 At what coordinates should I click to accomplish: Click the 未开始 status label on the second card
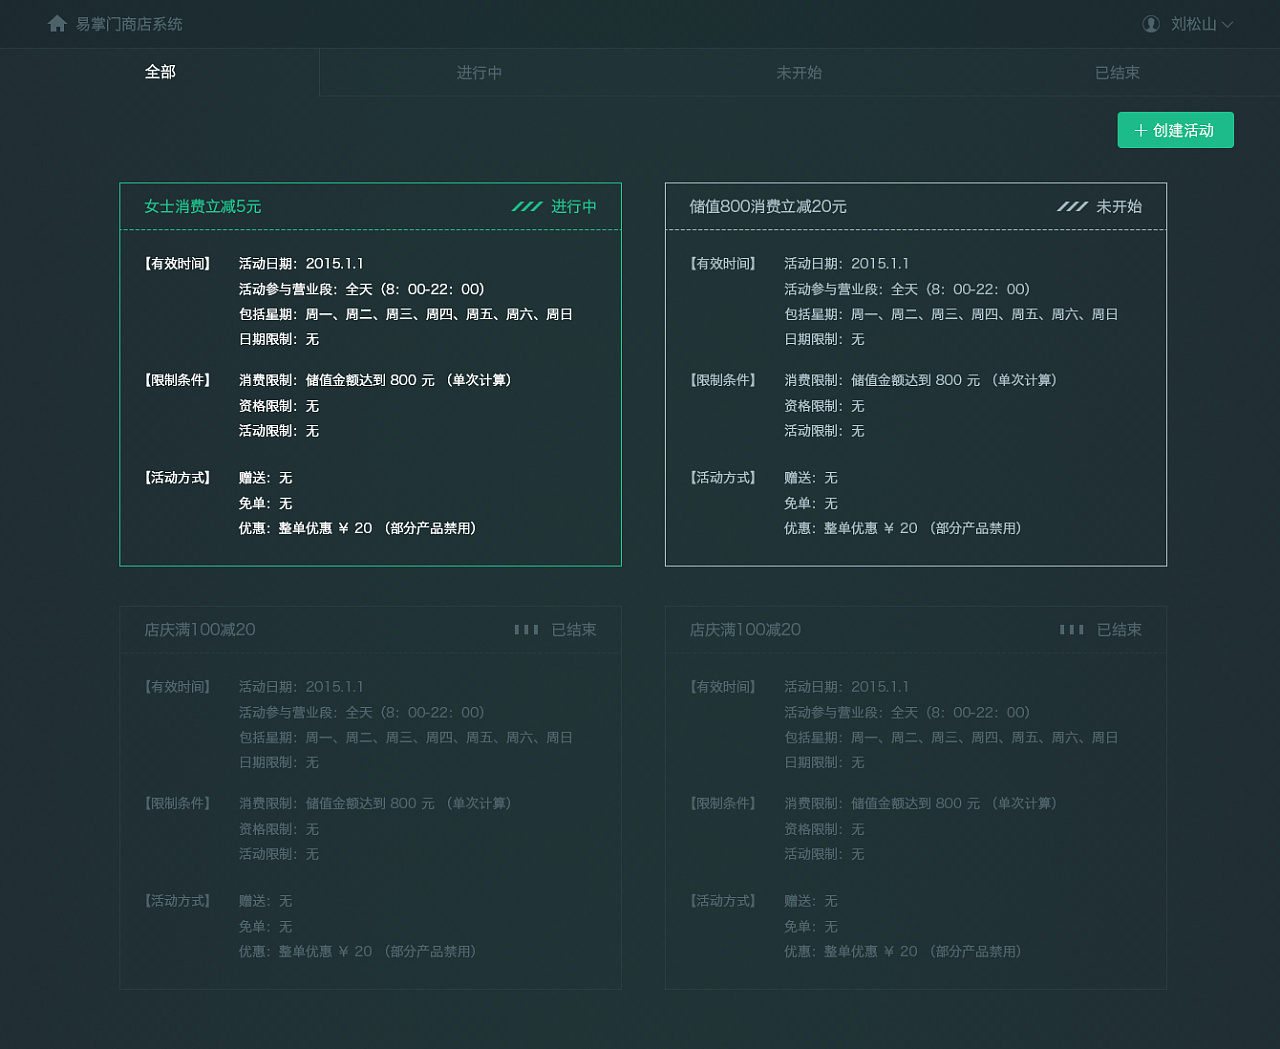point(1119,206)
